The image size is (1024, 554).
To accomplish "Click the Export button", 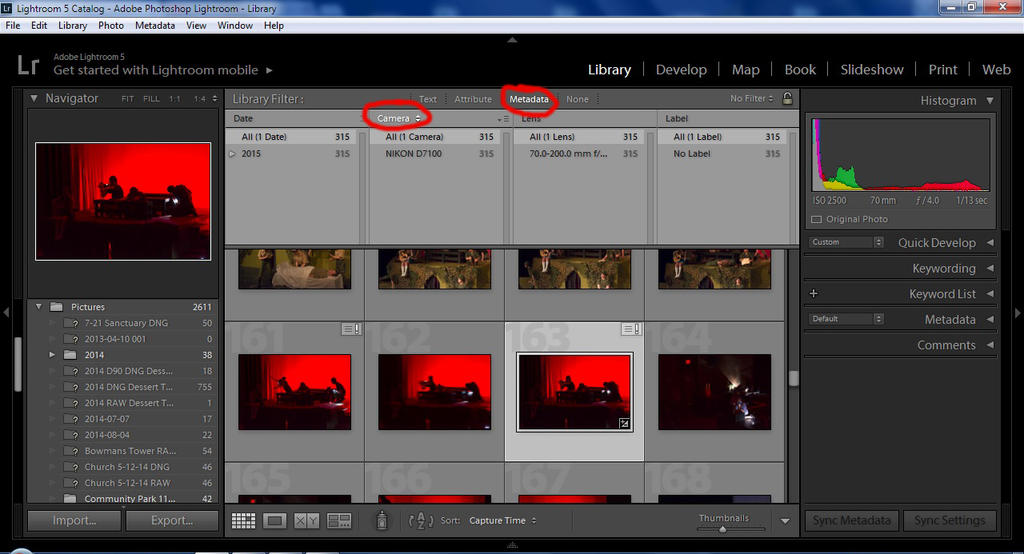I will (171, 520).
